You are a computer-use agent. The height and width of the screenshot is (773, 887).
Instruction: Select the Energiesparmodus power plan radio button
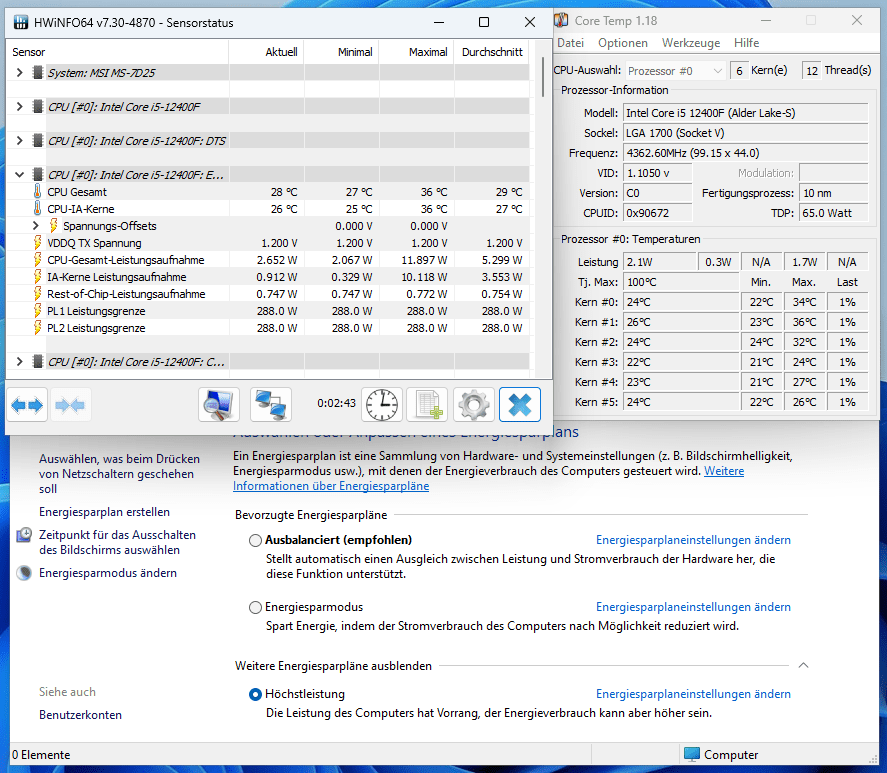pos(255,607)
